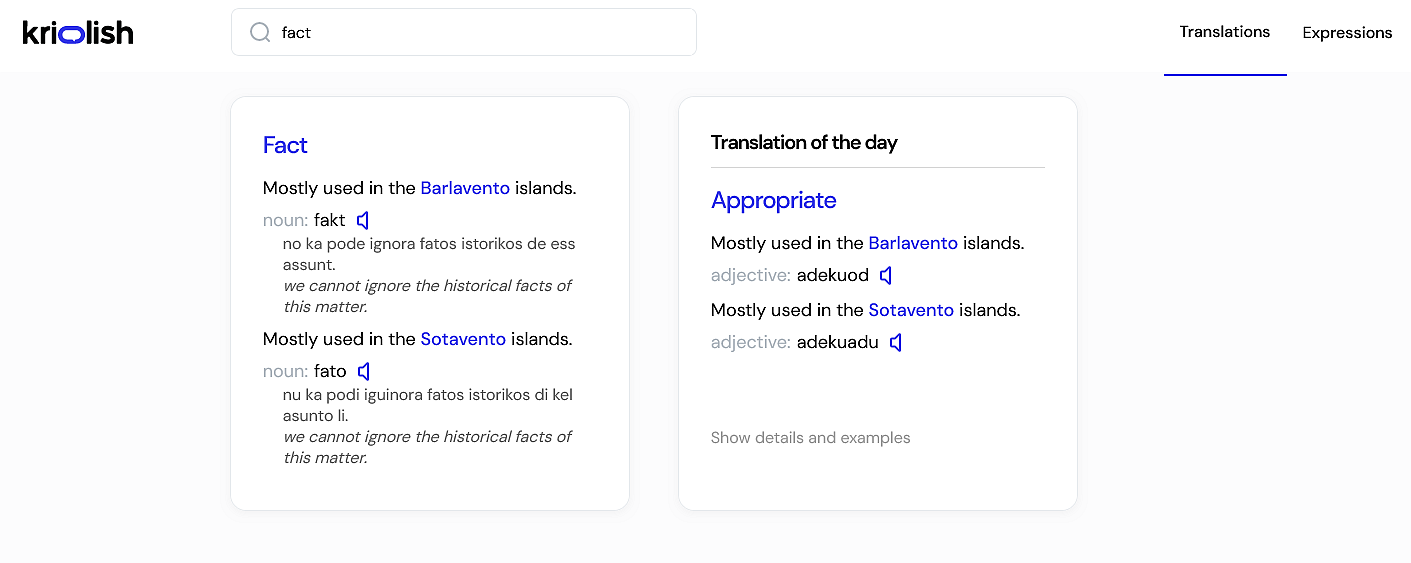This screenshot has width=1411, height=563.
Task: Play audio pronunciation of "fato"
Action: [364, 372]
